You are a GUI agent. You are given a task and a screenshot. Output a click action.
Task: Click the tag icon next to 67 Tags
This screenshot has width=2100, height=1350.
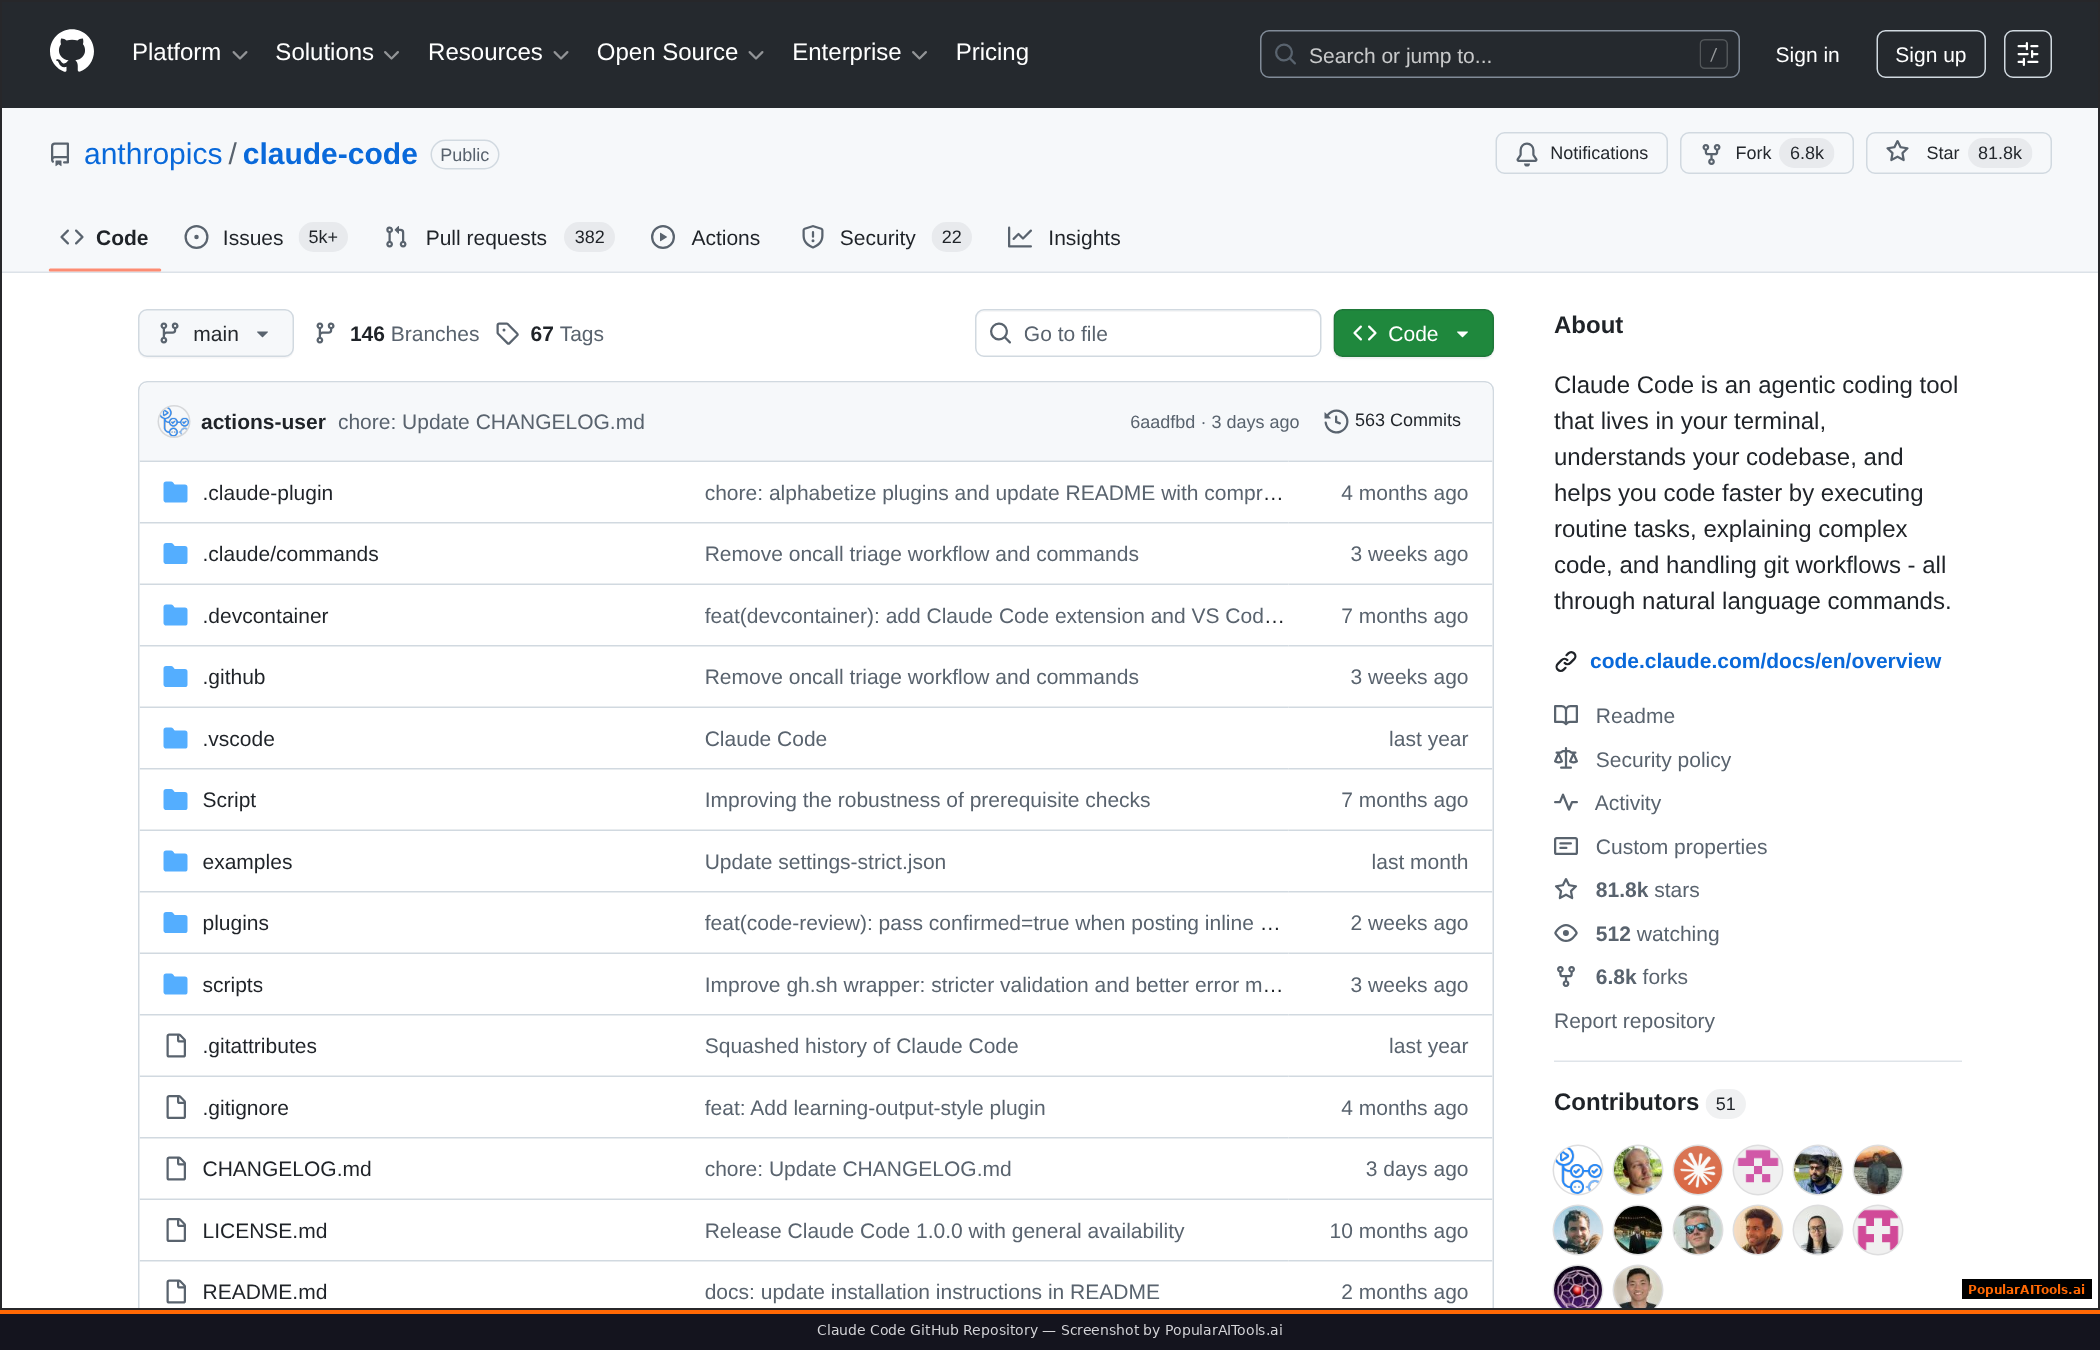coord(508,333)
